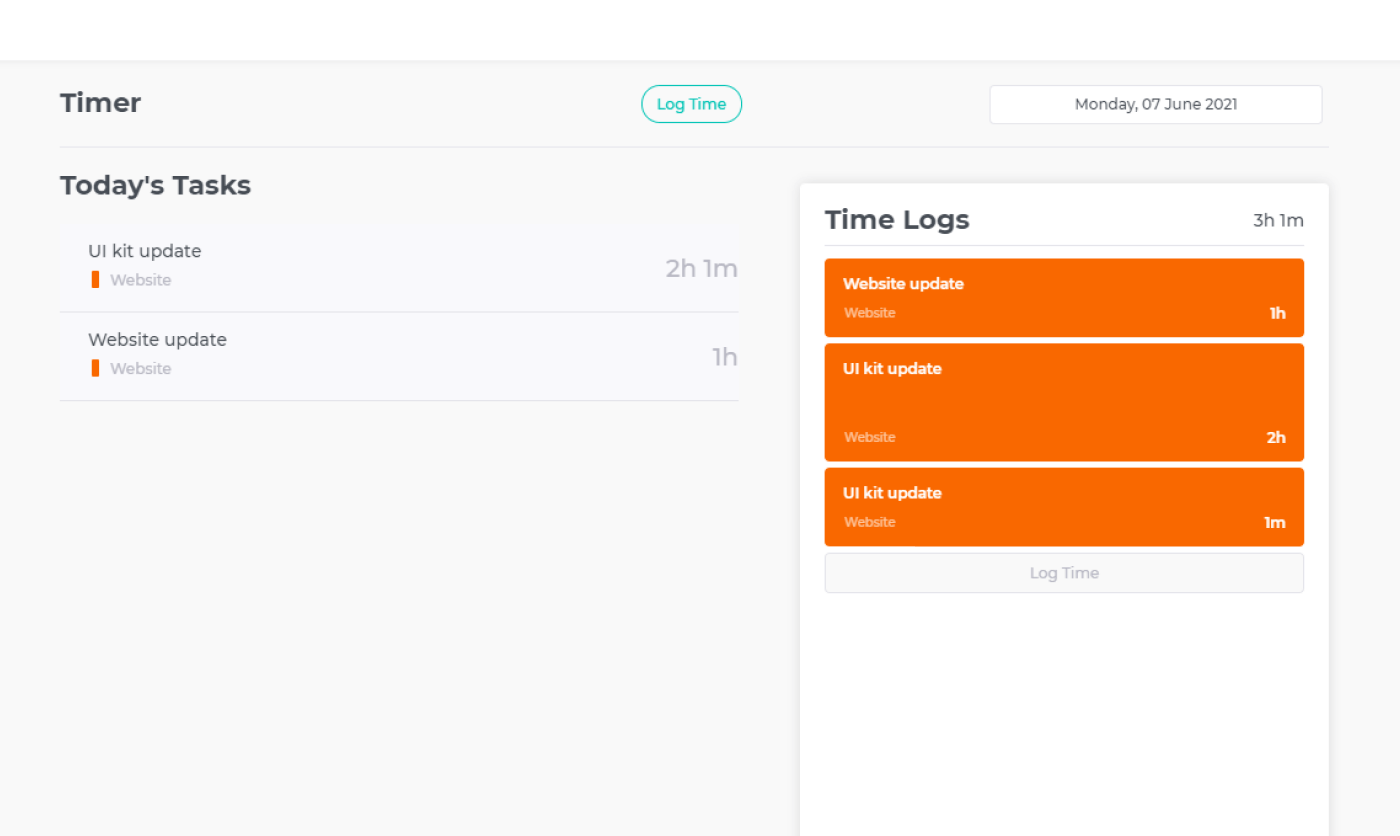
Task: Click the Today's Tasks heading
Action: 155,185
